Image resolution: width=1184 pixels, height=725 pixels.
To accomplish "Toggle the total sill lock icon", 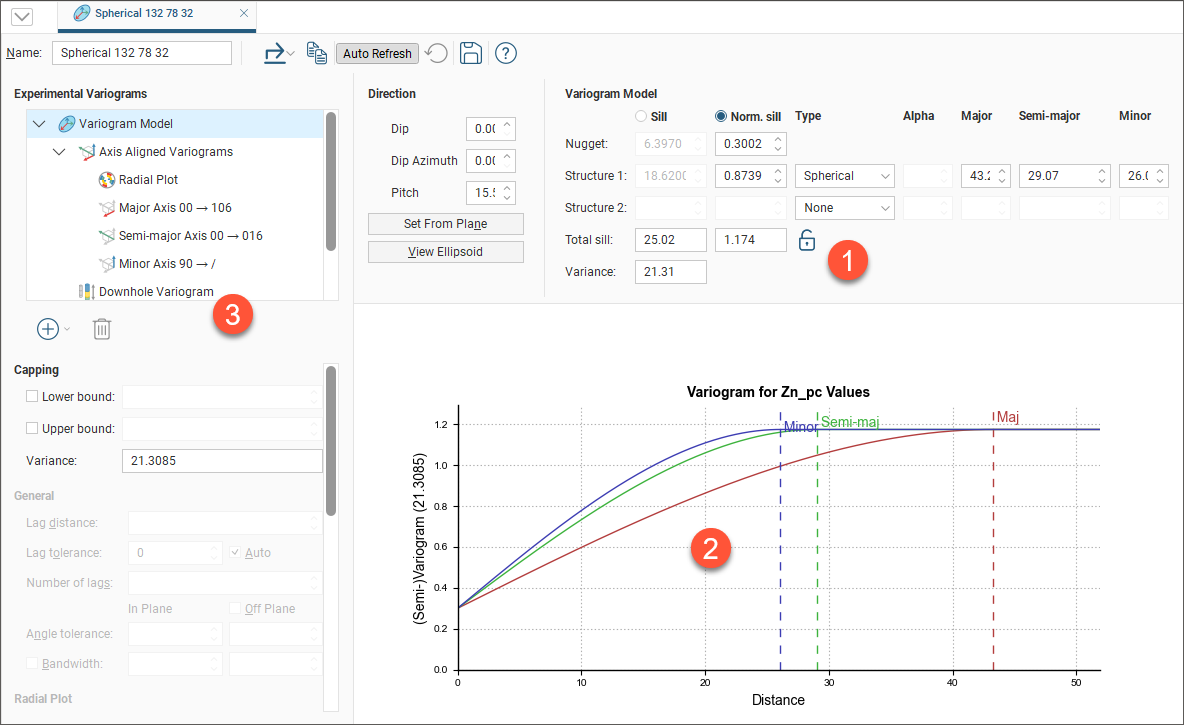I will coord(807,240).
